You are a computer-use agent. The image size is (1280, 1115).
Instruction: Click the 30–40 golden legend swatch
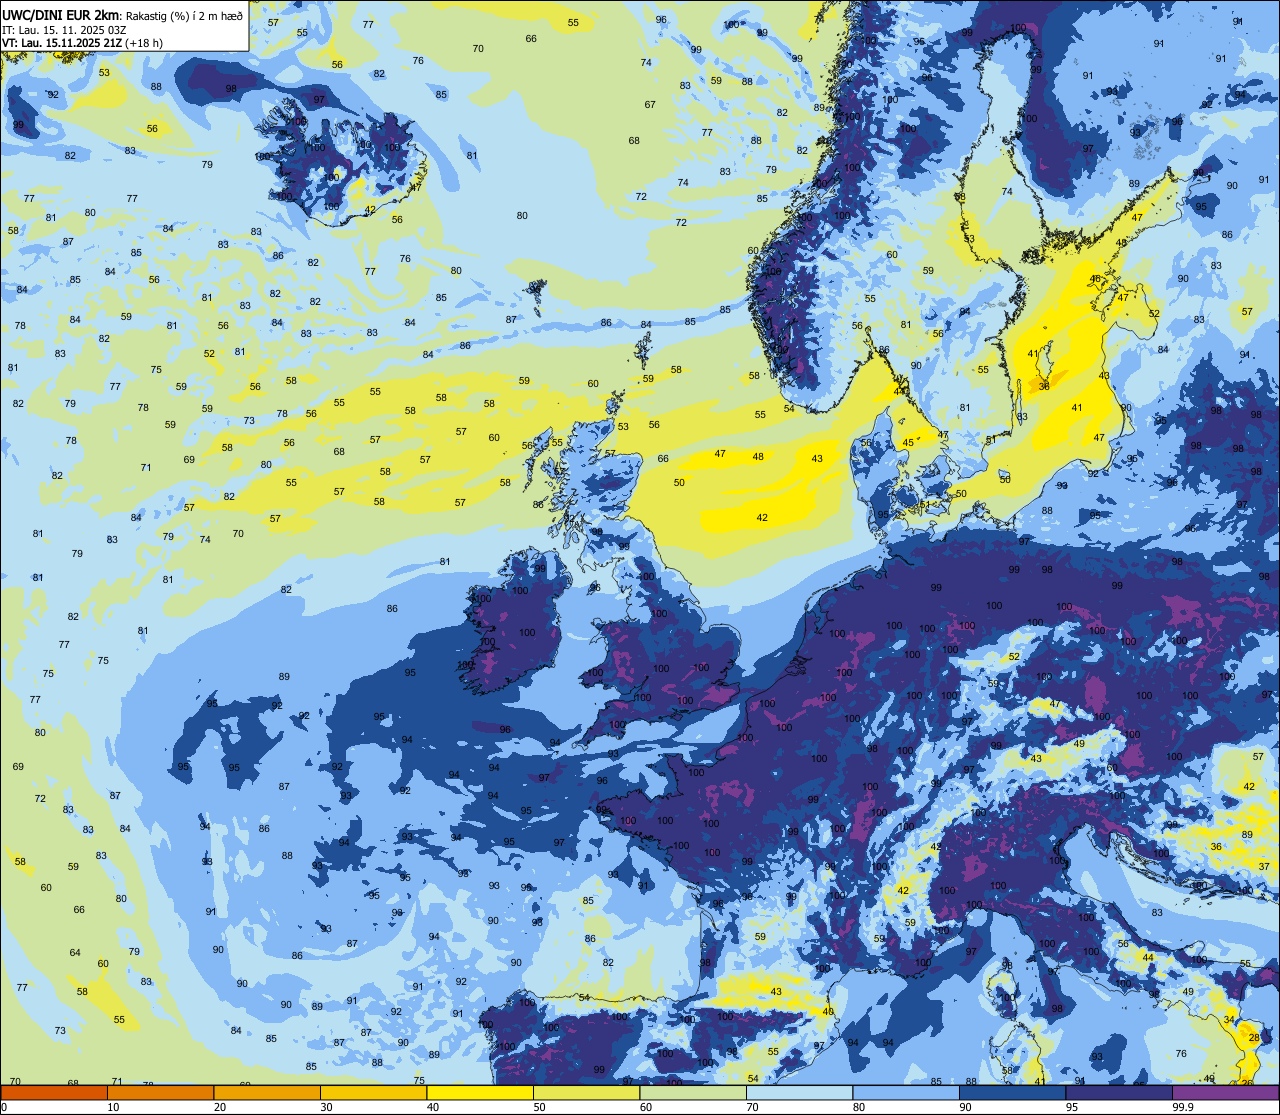[x=373, y=1093]
